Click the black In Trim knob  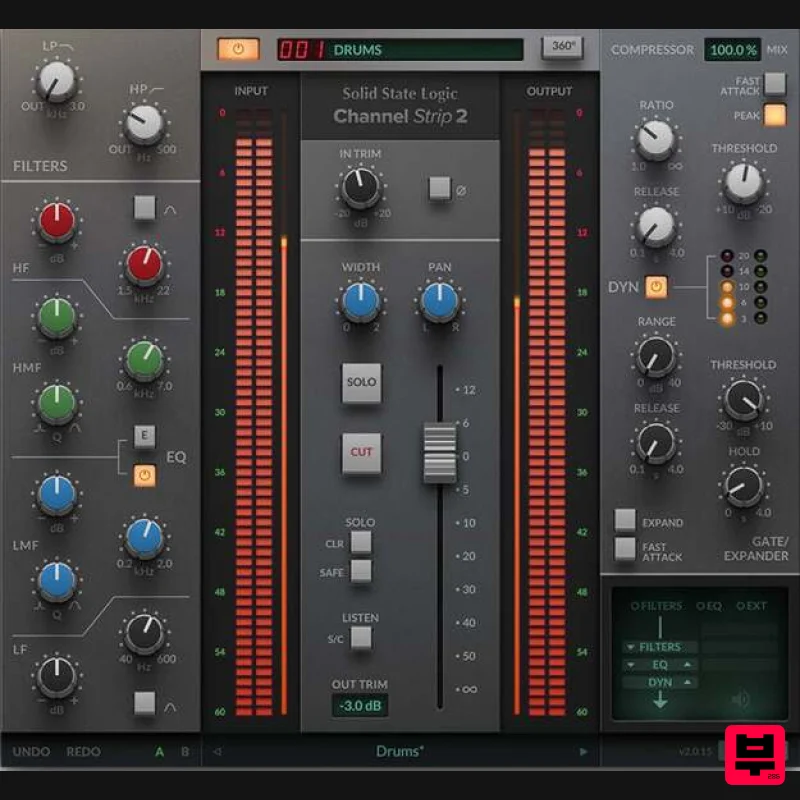point(361,187)
